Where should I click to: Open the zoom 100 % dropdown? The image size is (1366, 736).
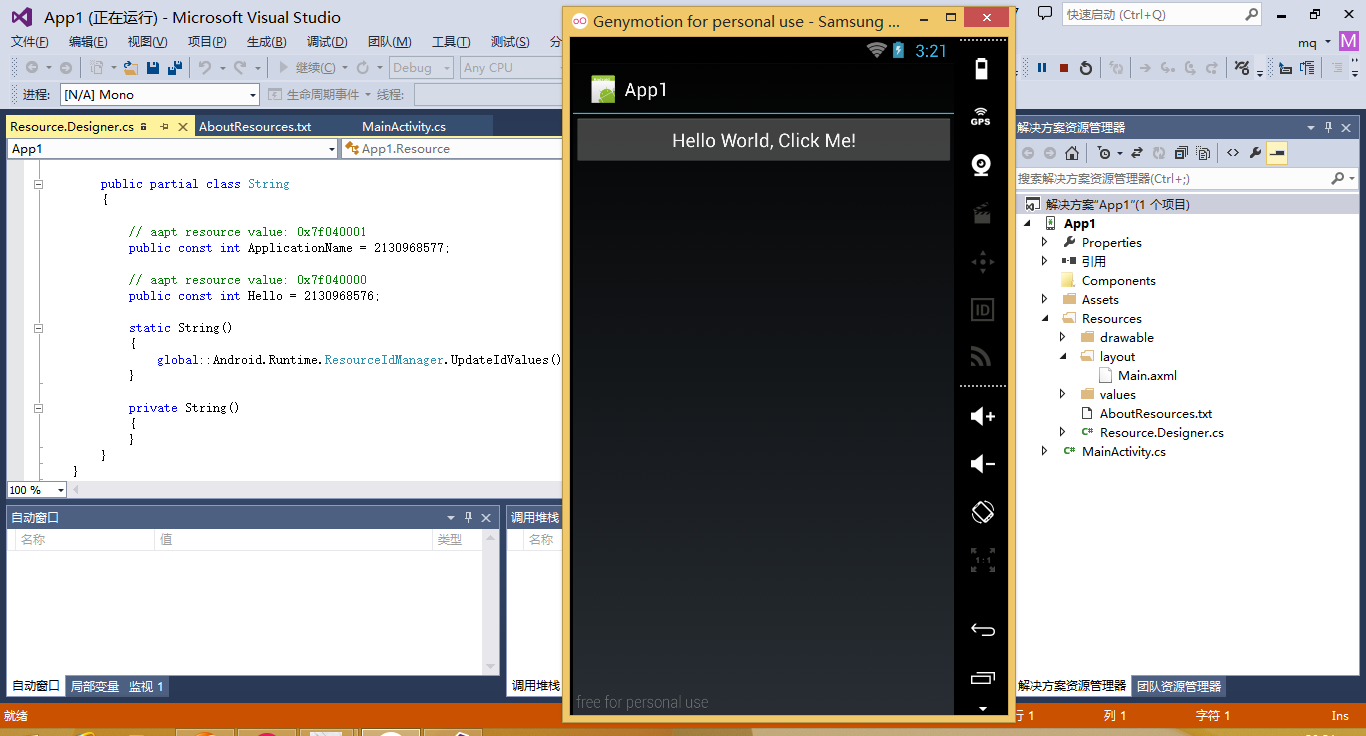(60, 490)
